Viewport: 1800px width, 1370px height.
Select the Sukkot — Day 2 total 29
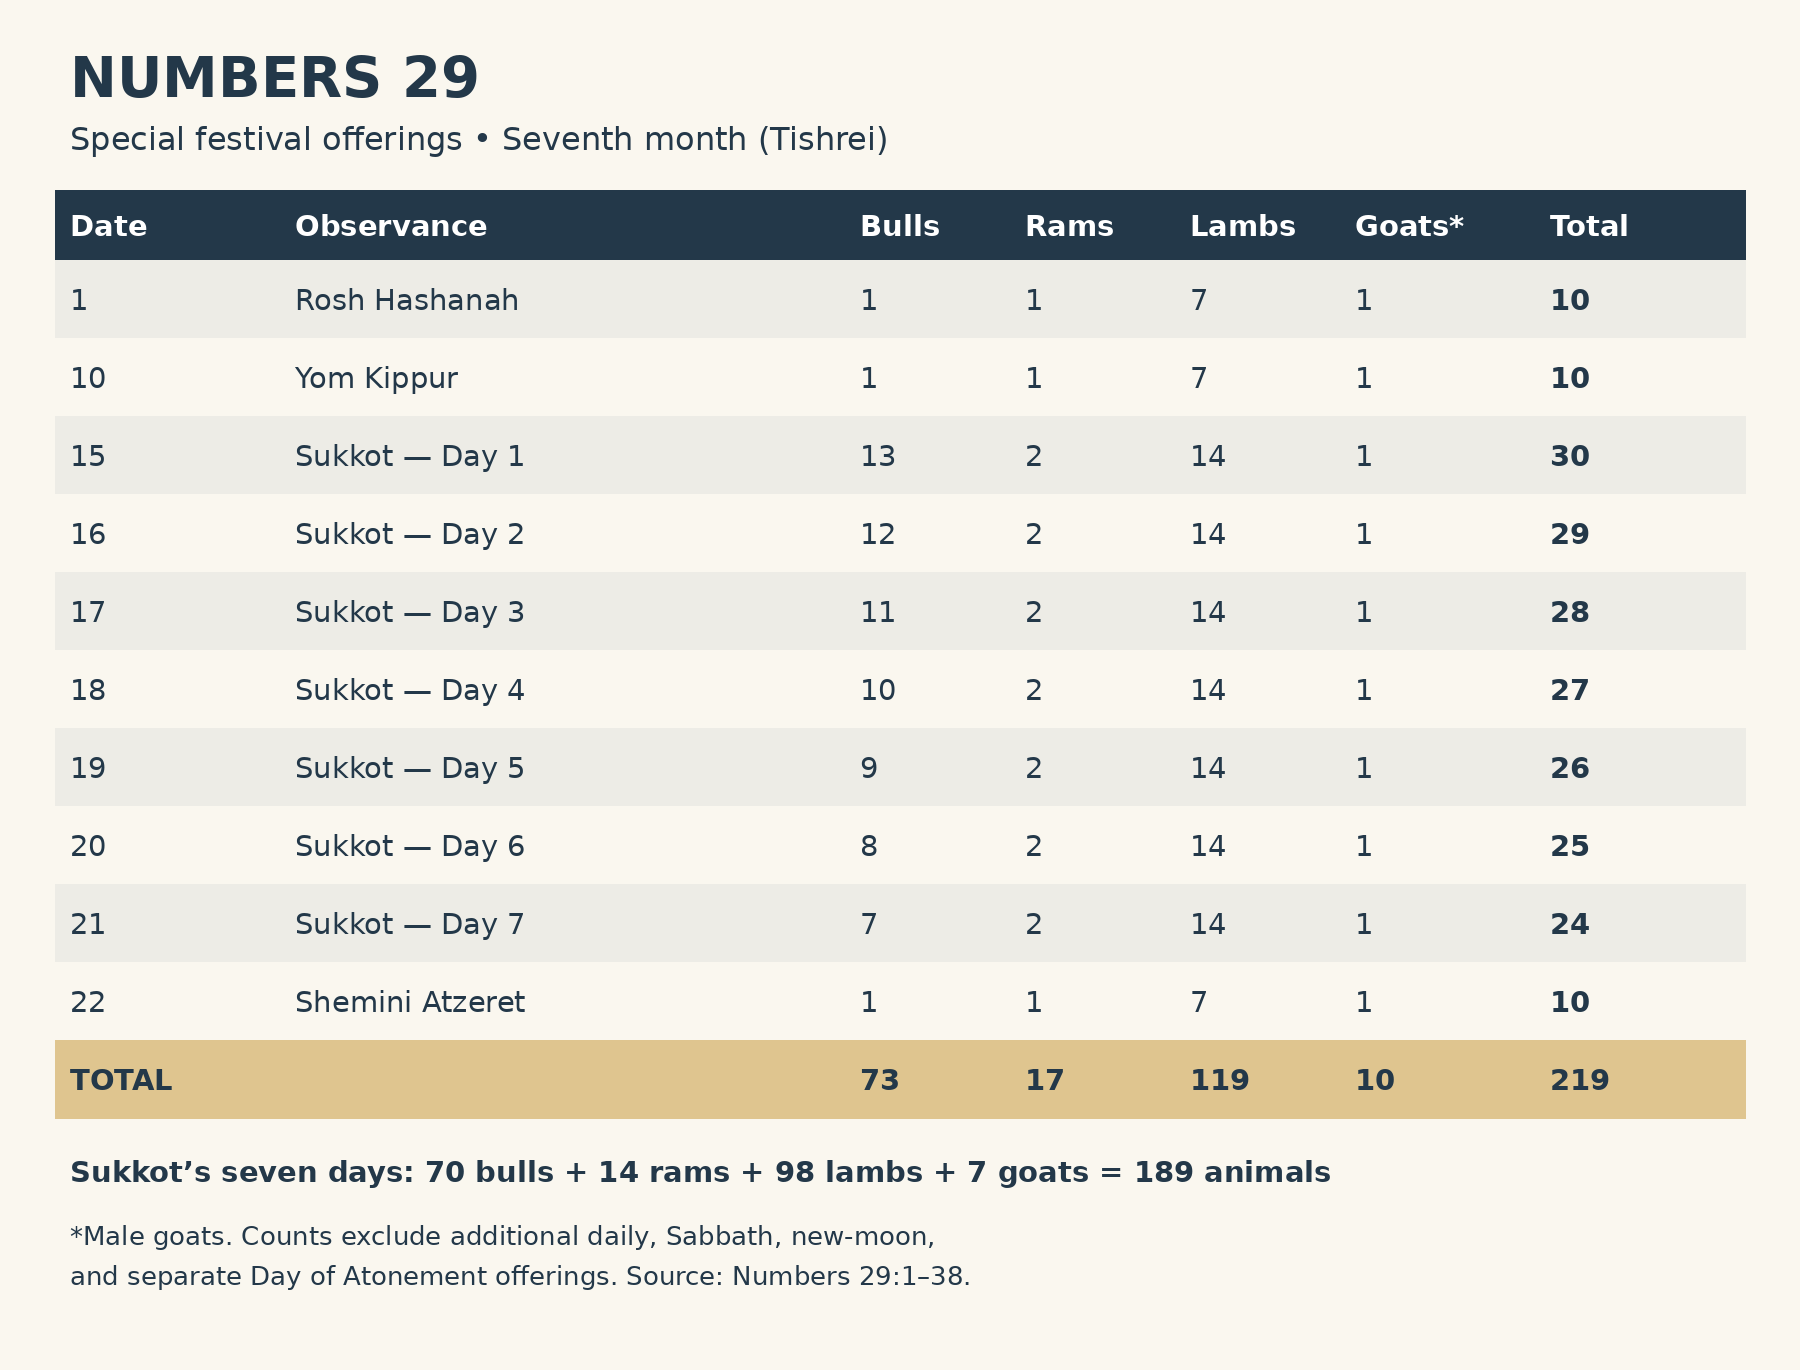click(1570, 534)
